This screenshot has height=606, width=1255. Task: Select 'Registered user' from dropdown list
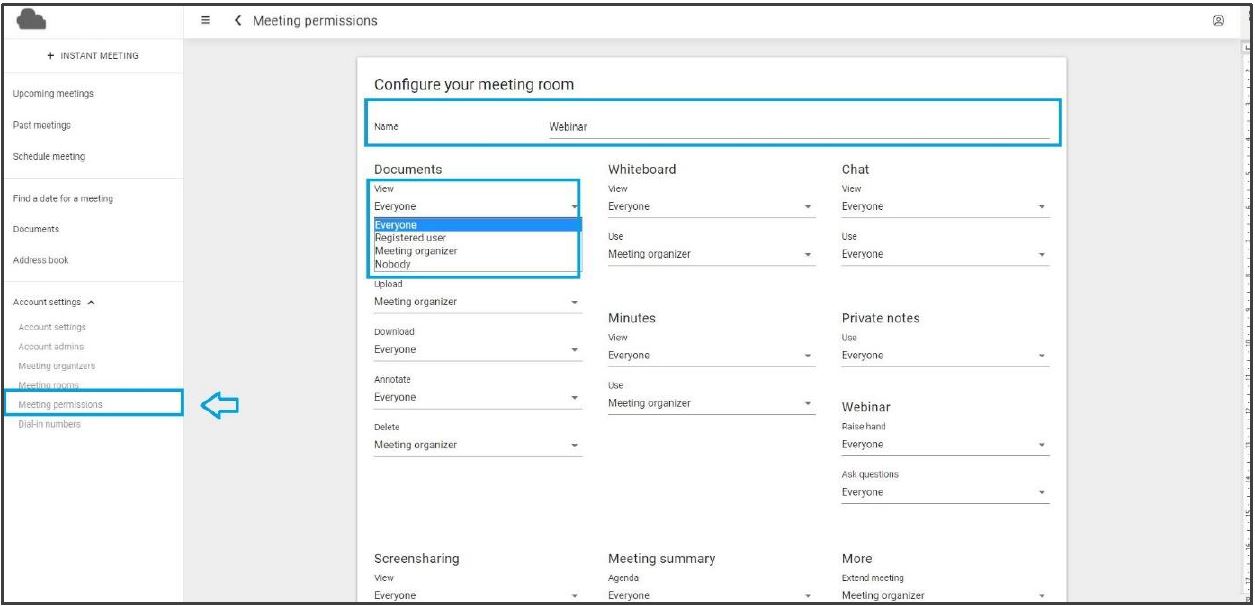pos(410,238)
